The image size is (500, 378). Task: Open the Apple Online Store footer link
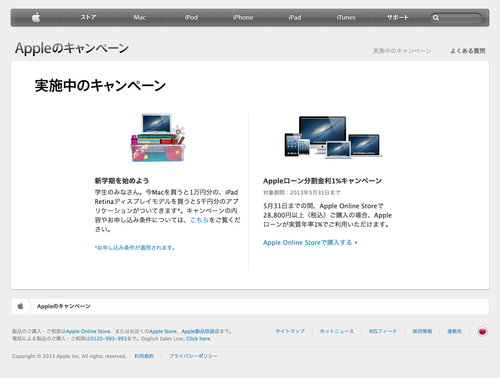[x=88, y=331]
